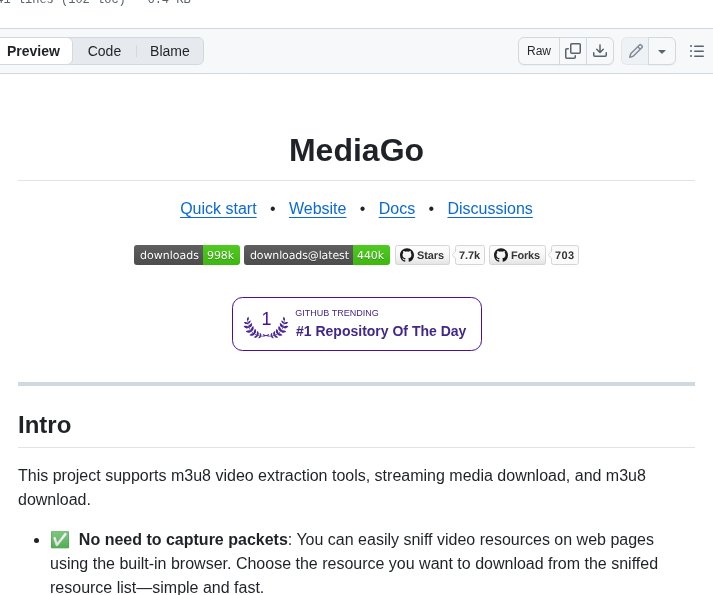Click the green checkmark emoji bullet

[x=60, y=540]
